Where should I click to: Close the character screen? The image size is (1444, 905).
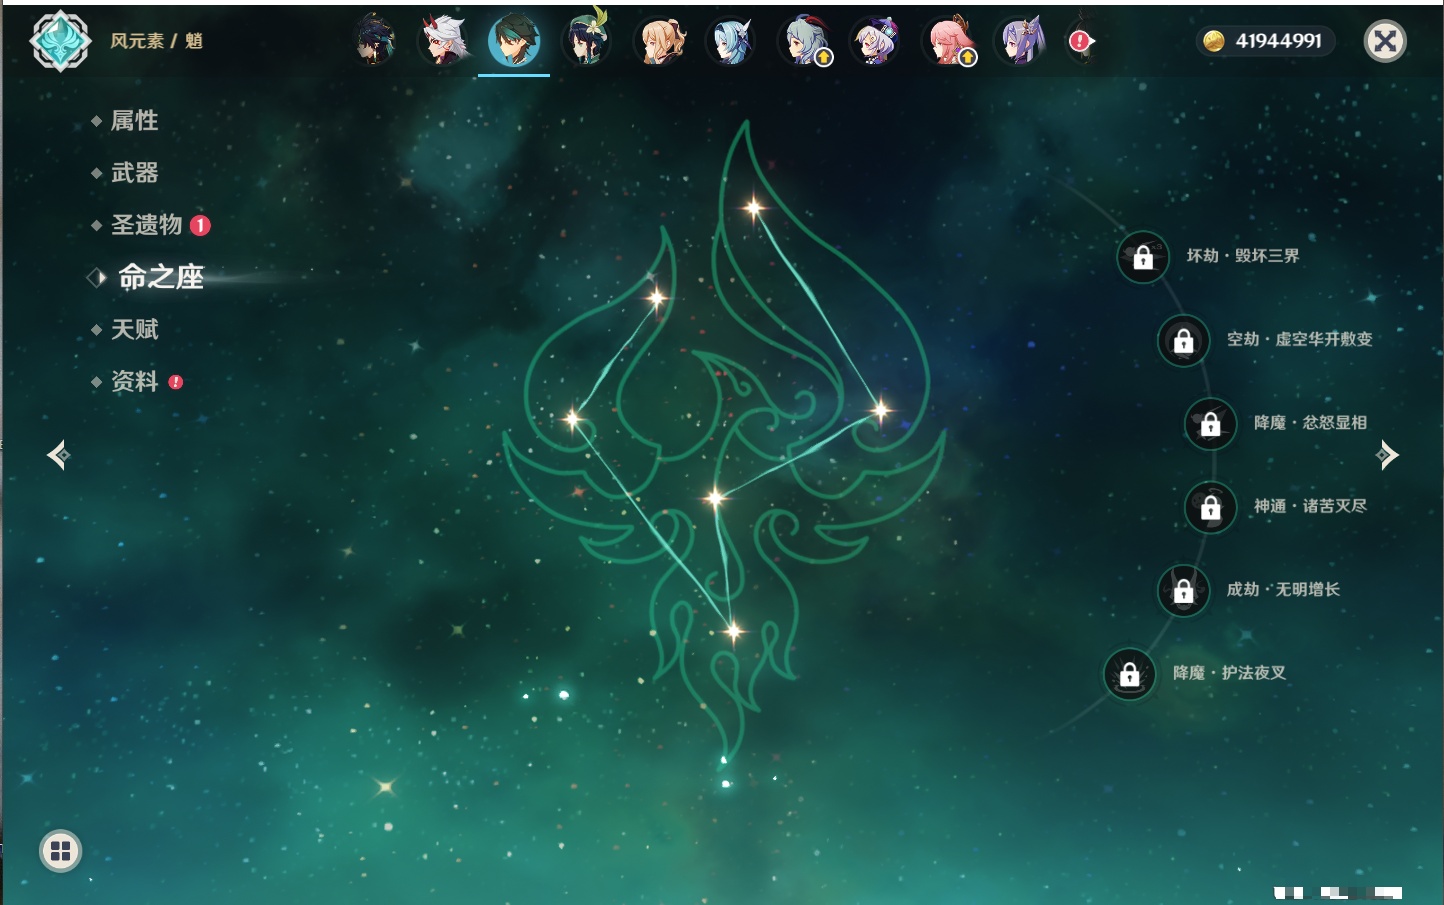(x=1385, y=41)
